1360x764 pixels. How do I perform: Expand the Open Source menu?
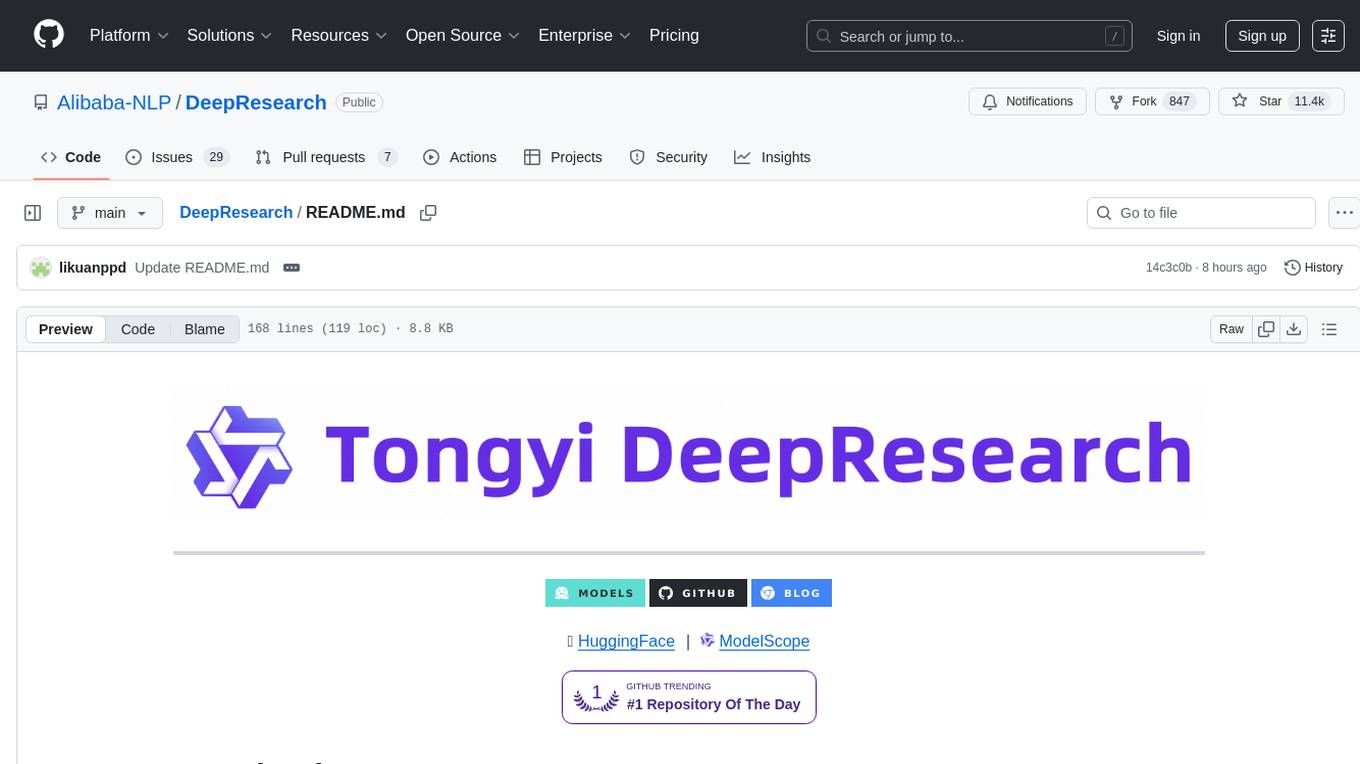coord(463,35)
